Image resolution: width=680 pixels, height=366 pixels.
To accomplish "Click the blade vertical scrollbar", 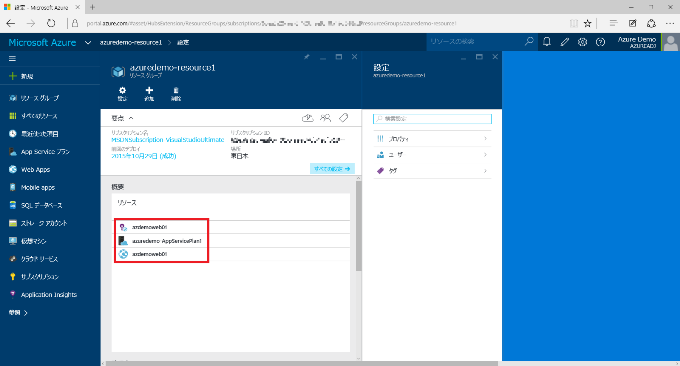I will point(359,225).
